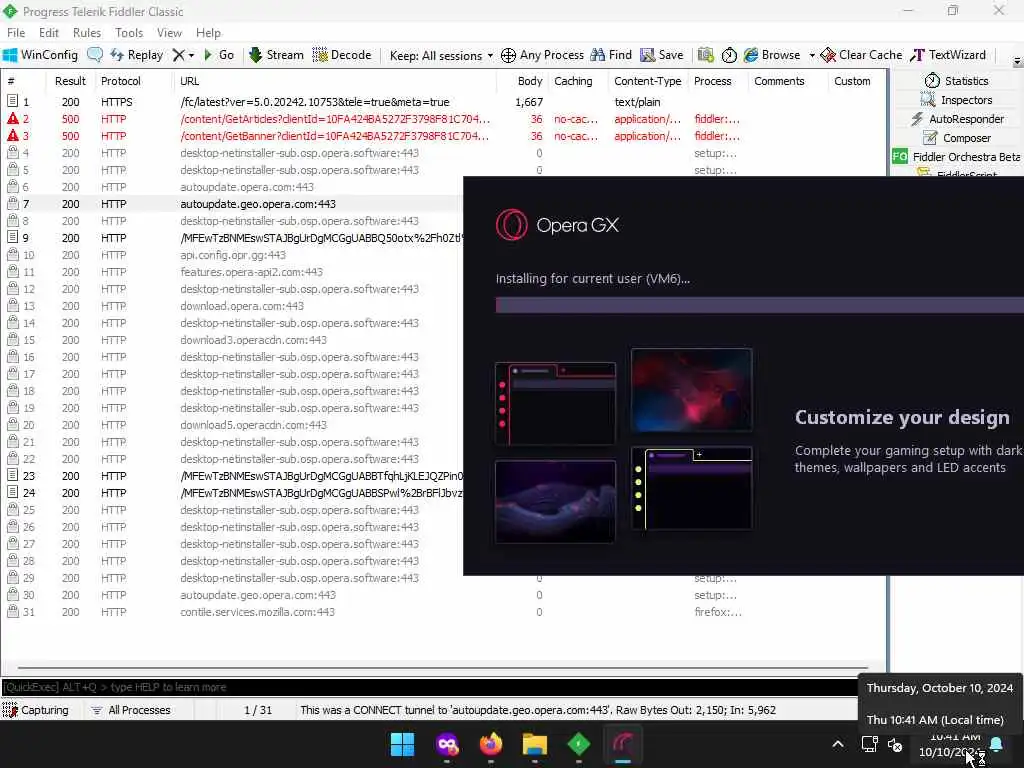Toggle Stream mode in toolbar
Screen dimensions: 1024x768
[x=276, y=55]
